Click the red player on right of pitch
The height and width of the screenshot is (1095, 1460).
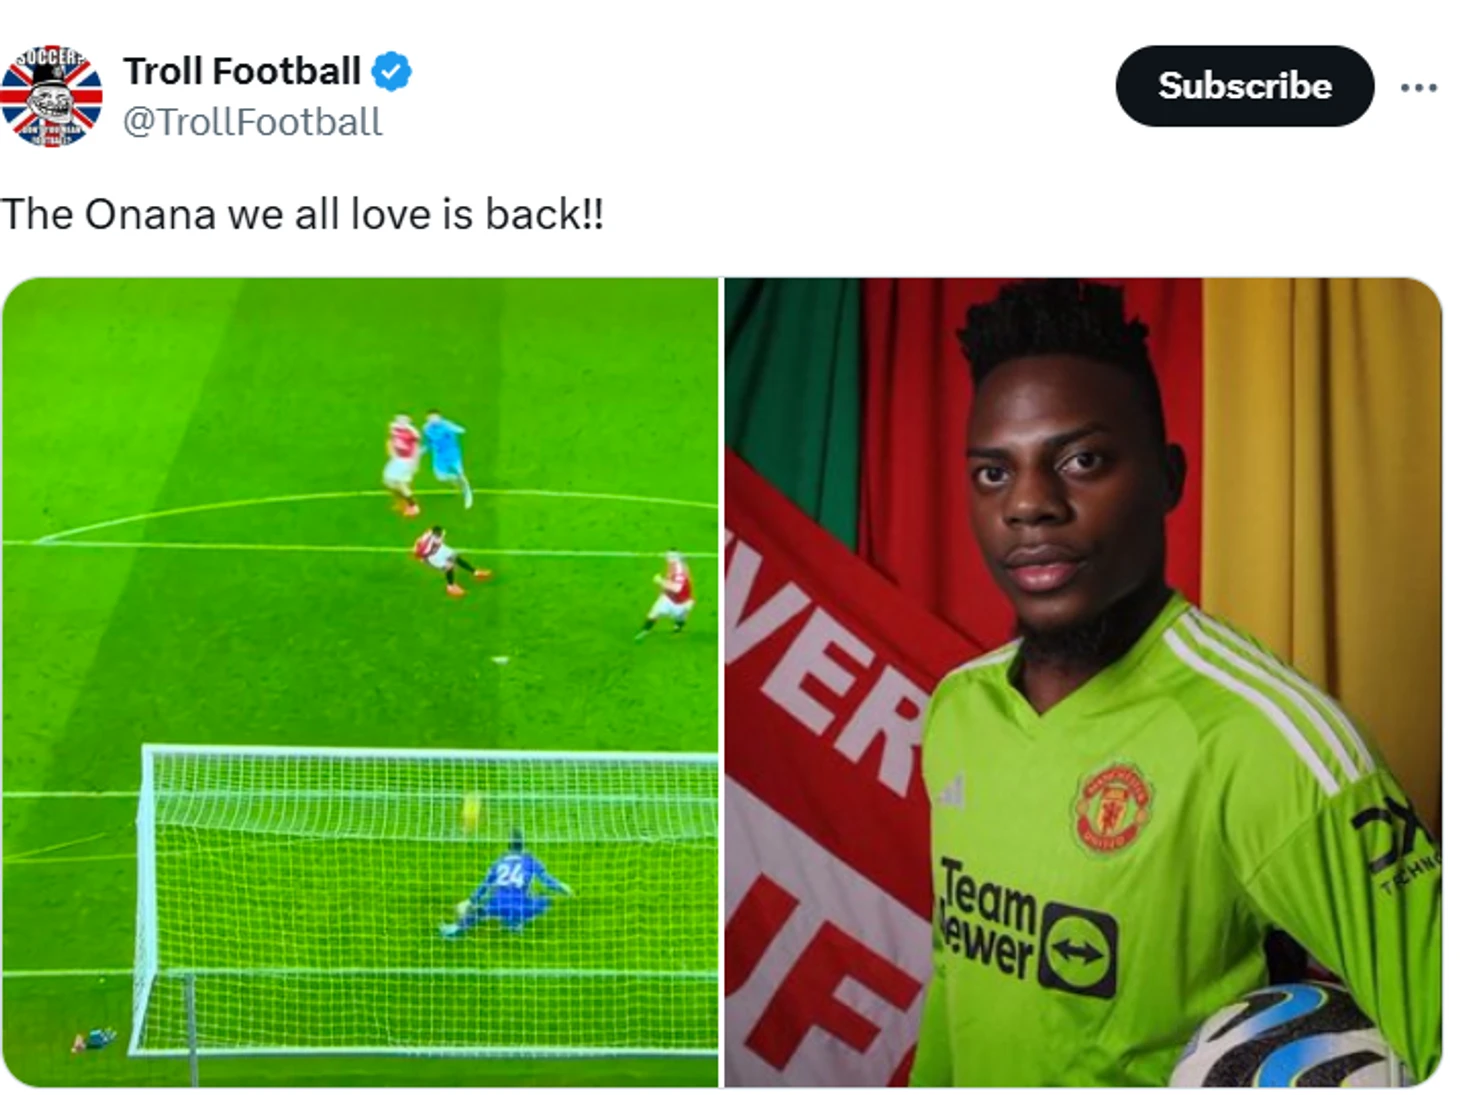[667, 595]
